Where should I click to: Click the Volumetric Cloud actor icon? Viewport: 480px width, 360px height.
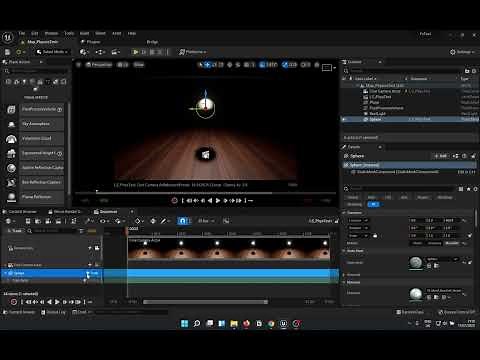(x=11, y=139)
